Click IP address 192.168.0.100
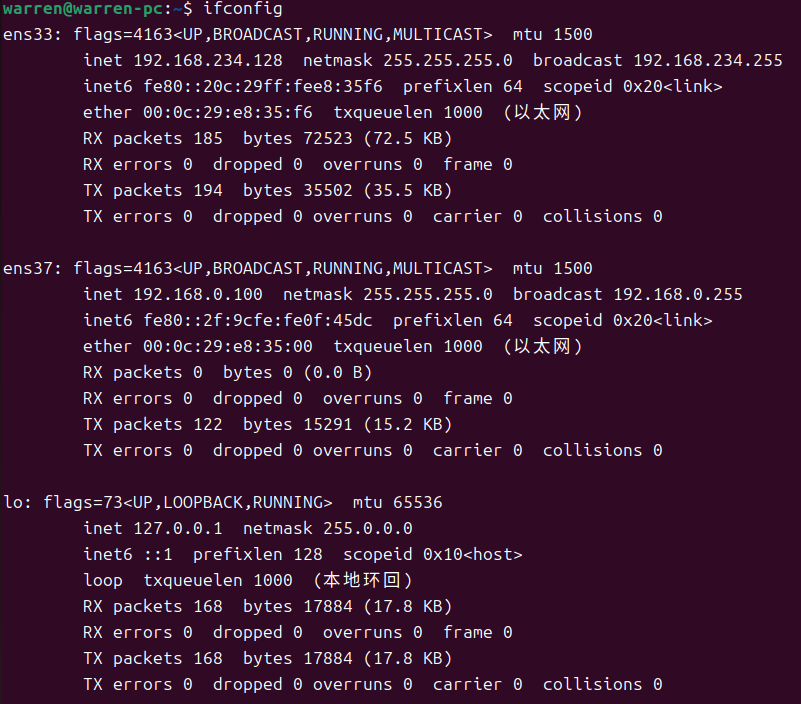Screen dimensions: 801x704 (198, 294)
